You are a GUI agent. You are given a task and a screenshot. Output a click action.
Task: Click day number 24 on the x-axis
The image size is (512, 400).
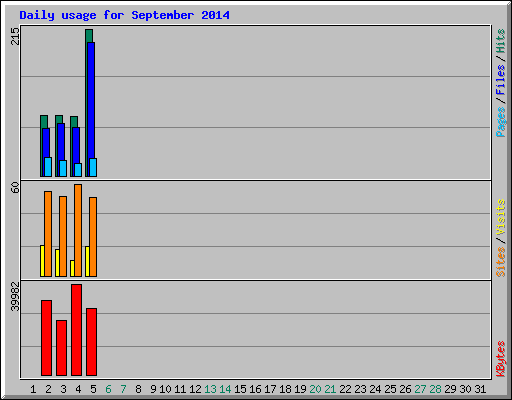(375, 389)
